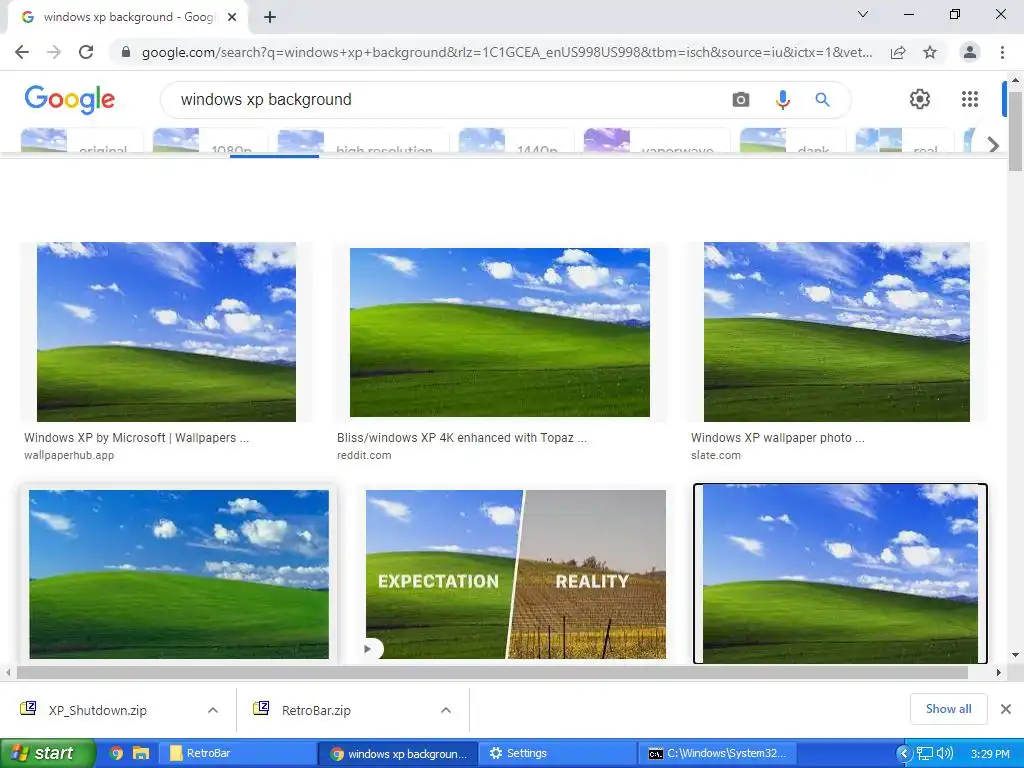Switch to the 'windows xp backgroun...' taskbar window
The width and height of the screenshot is (1024, 768).
pyautogui.click(x=397, y=753)
